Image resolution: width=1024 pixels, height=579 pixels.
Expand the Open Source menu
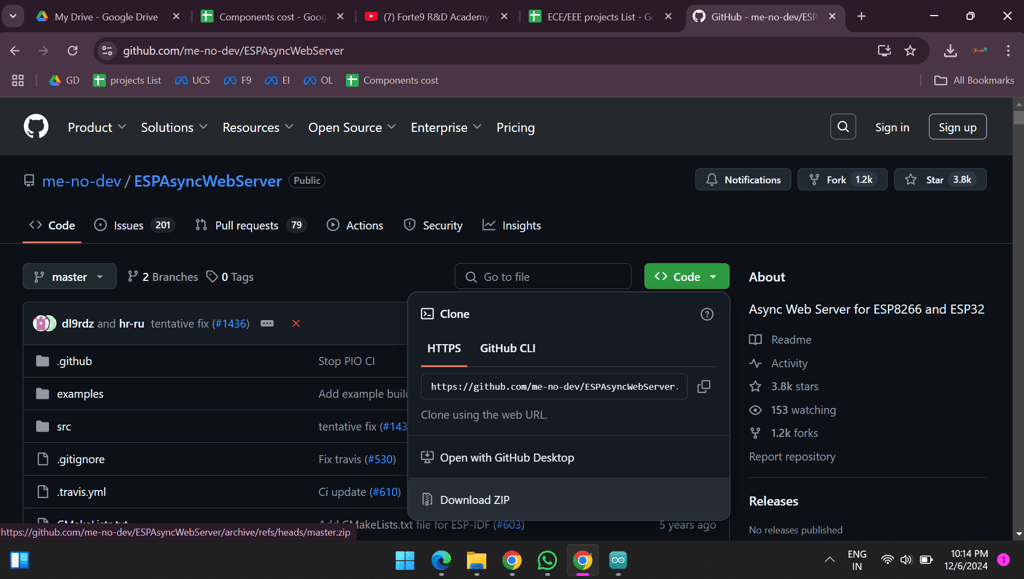coord(351,127)
